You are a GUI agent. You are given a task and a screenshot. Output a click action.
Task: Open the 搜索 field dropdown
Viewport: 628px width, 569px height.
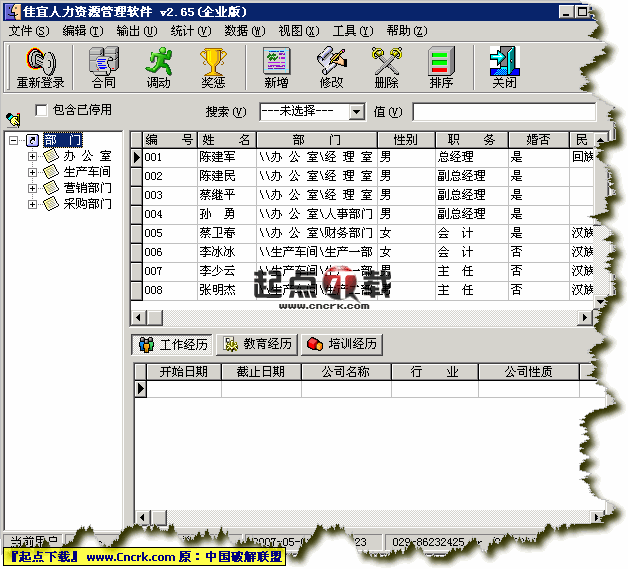(356, 112)
